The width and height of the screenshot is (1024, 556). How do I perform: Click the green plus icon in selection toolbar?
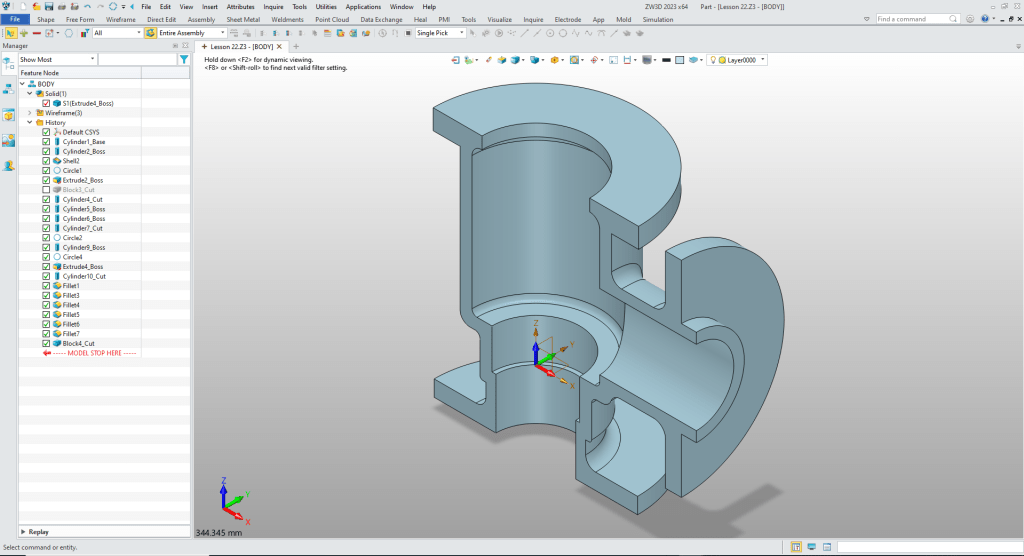coord(23,33)
